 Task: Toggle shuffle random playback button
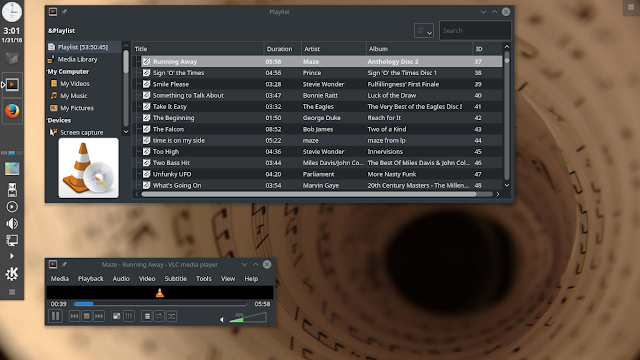(x=172, y=316)
